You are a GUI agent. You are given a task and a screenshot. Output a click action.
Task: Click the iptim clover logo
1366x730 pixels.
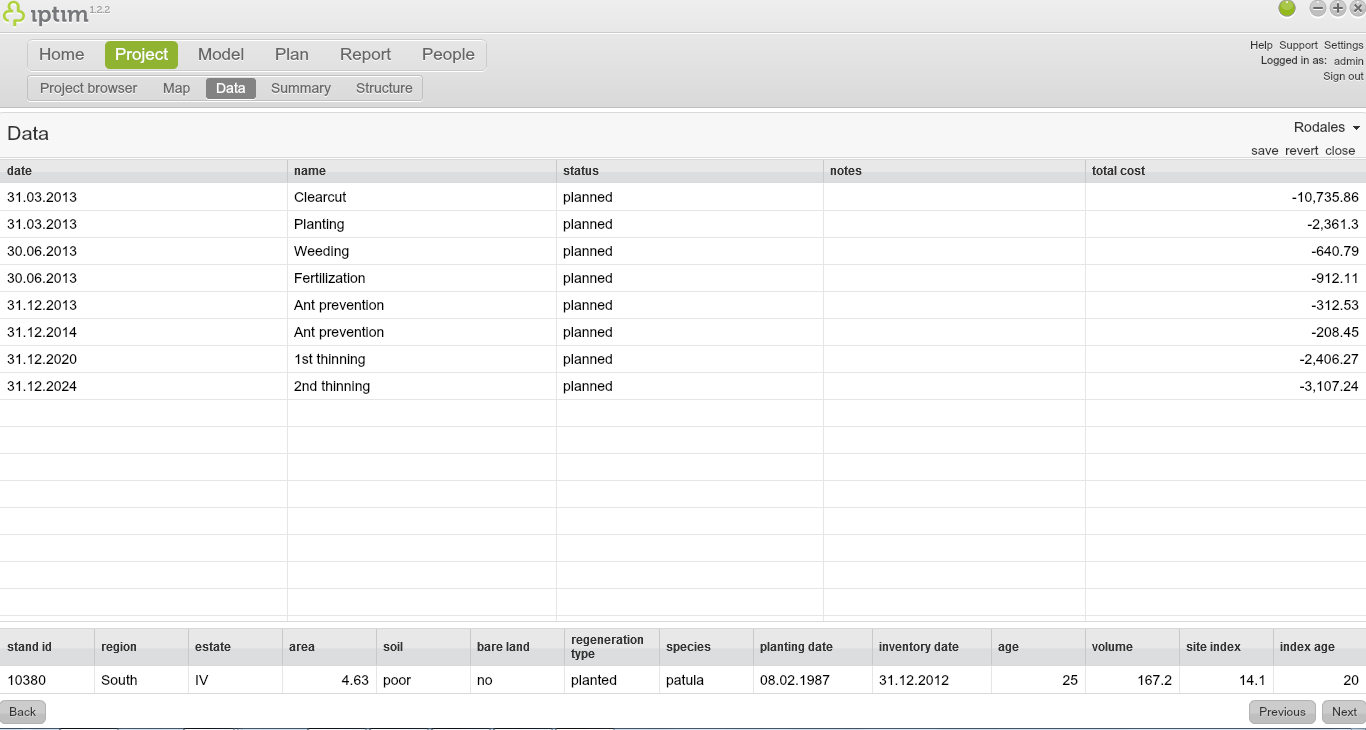[16, 13]
